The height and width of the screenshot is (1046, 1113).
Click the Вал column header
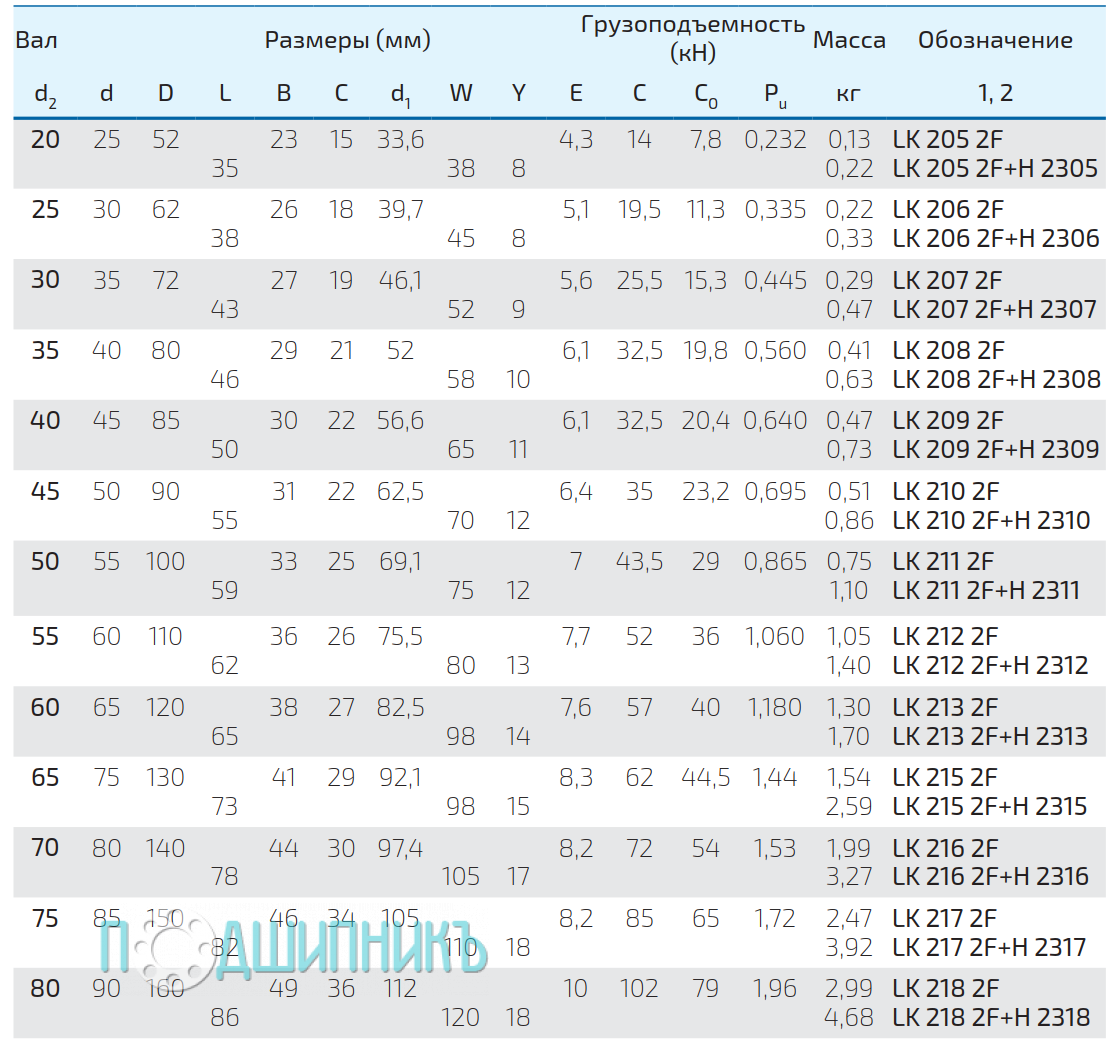[36, 40]
